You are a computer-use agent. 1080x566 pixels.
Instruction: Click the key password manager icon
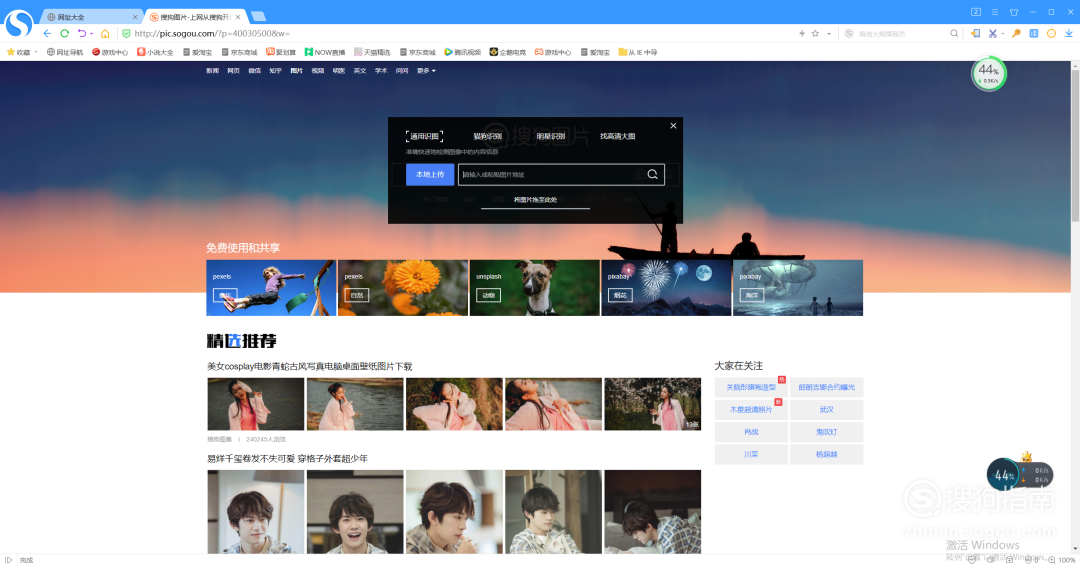point(1016,33)
